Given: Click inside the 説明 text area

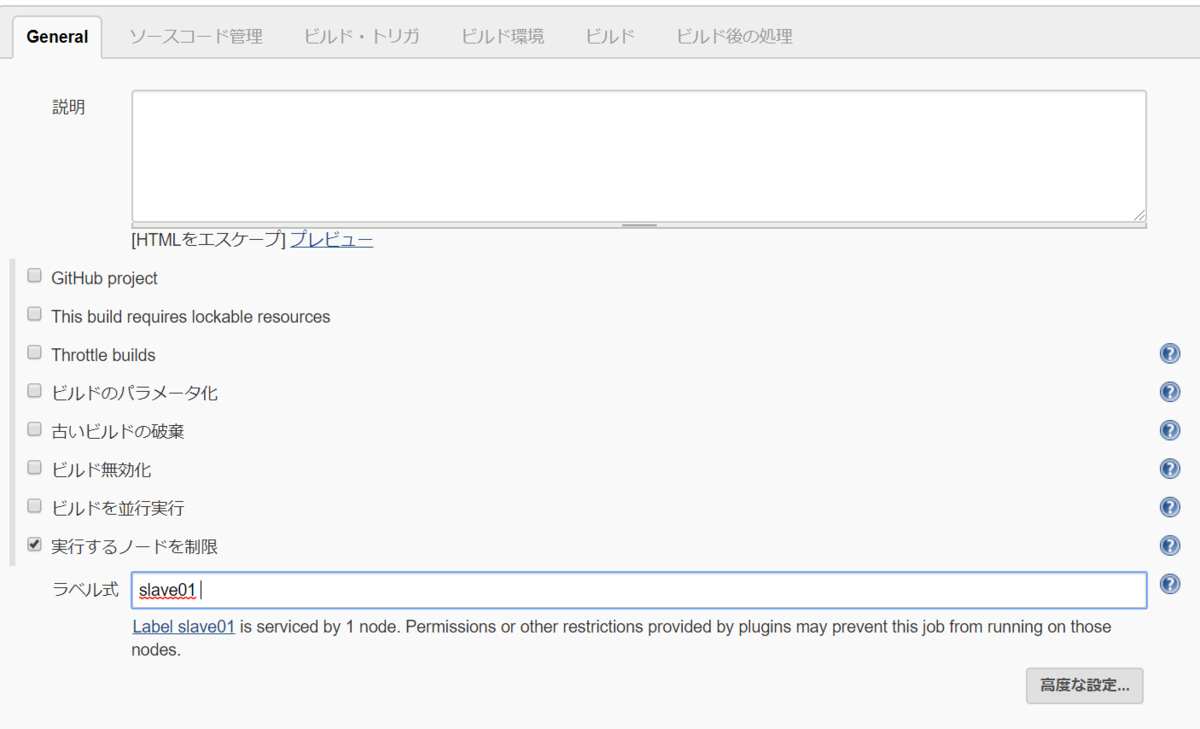Looking at the screenshot, I should pos(640,155).
